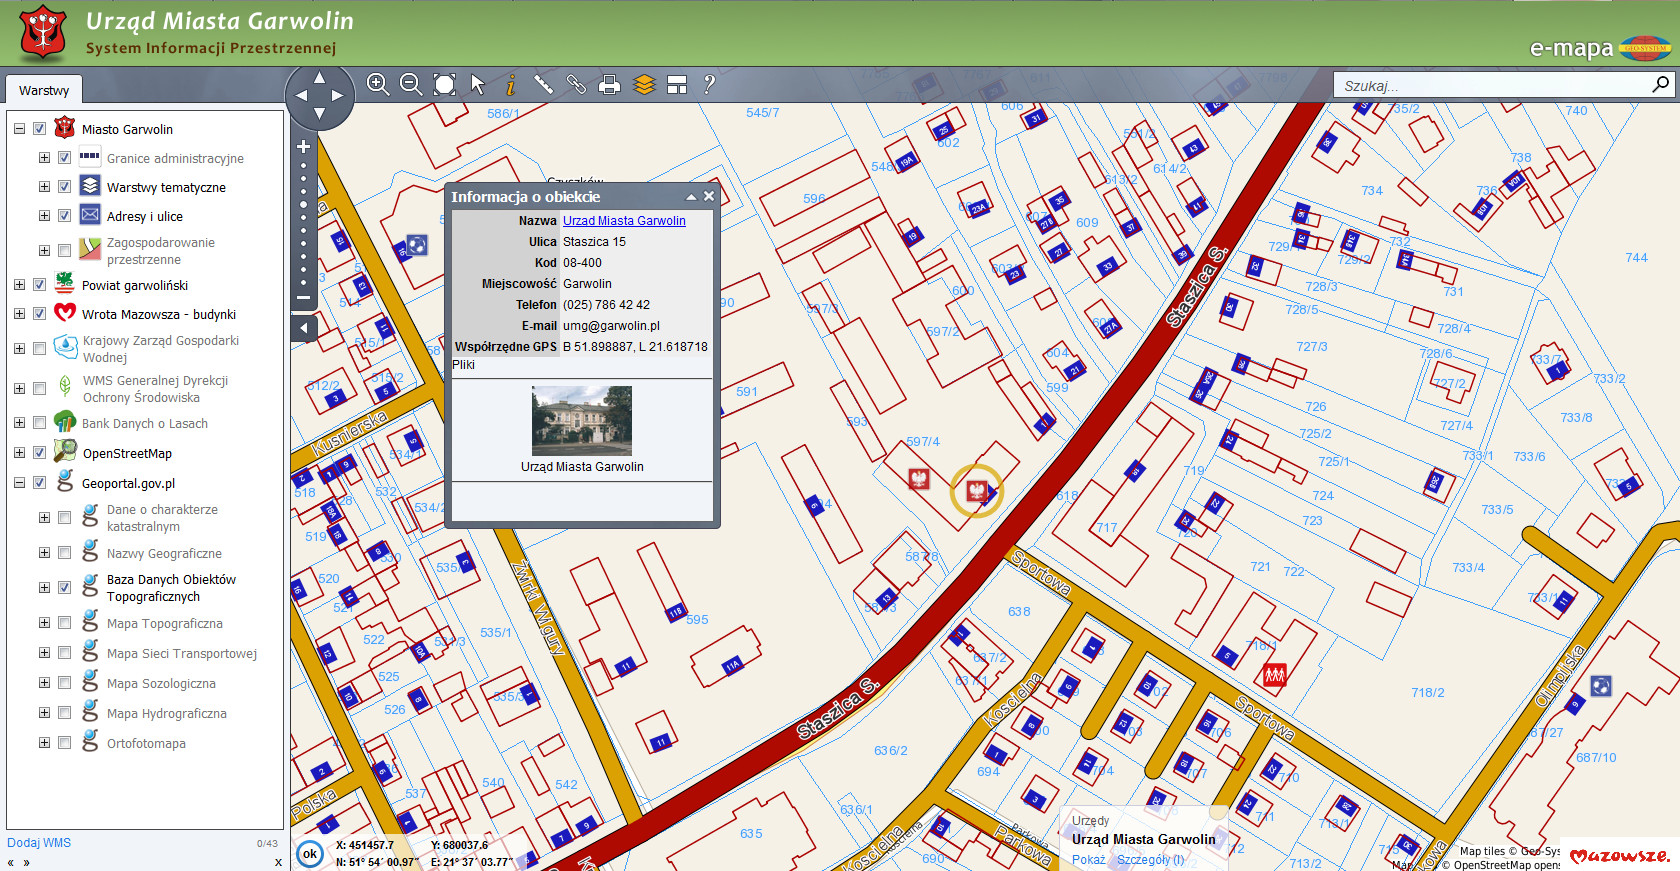Enable the Ortofotomapa layer checkbox
This screenshot has width=1680, height=871.
(64, 743)
